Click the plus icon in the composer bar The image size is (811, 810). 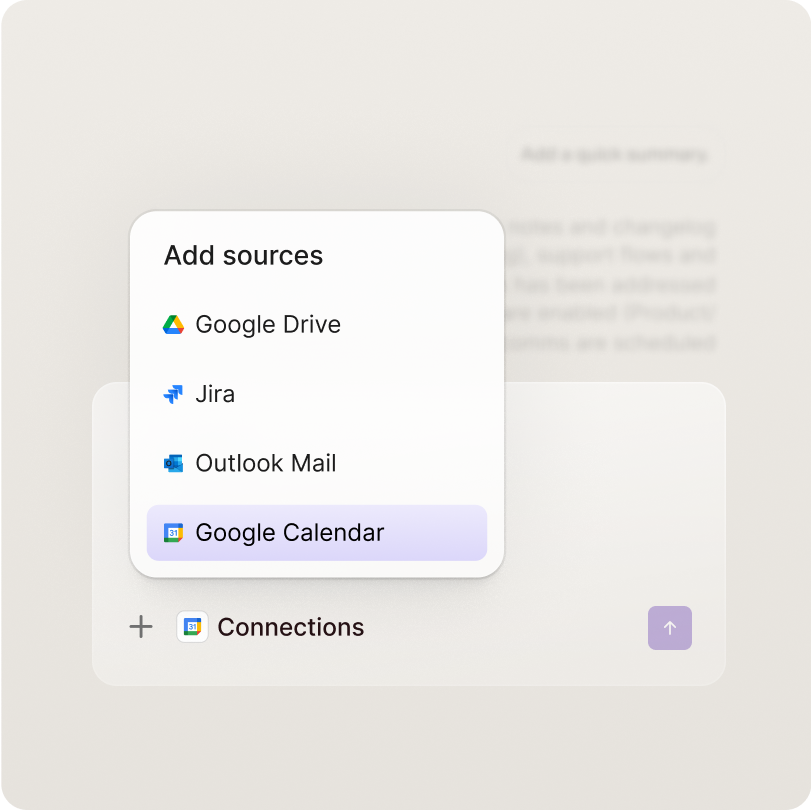click(141, 628)
